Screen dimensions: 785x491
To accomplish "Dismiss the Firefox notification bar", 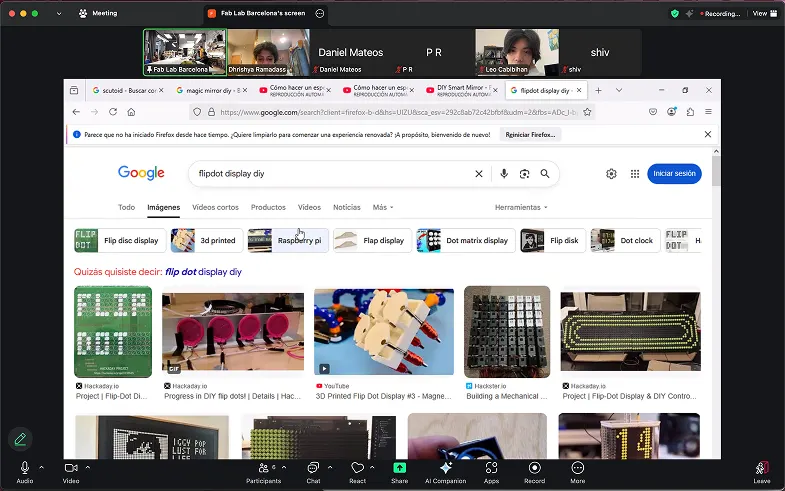I will (x=708, y=134).
